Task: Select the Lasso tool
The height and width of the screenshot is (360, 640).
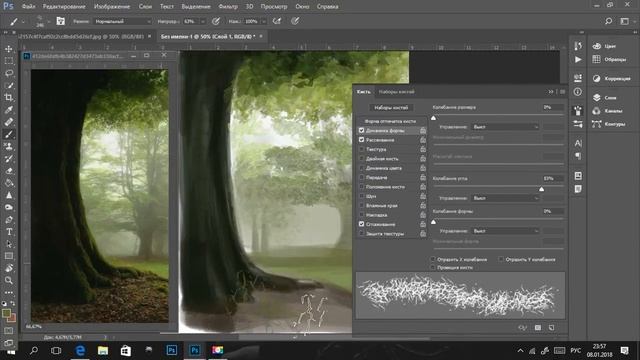Action: click(x=9, y=73)
